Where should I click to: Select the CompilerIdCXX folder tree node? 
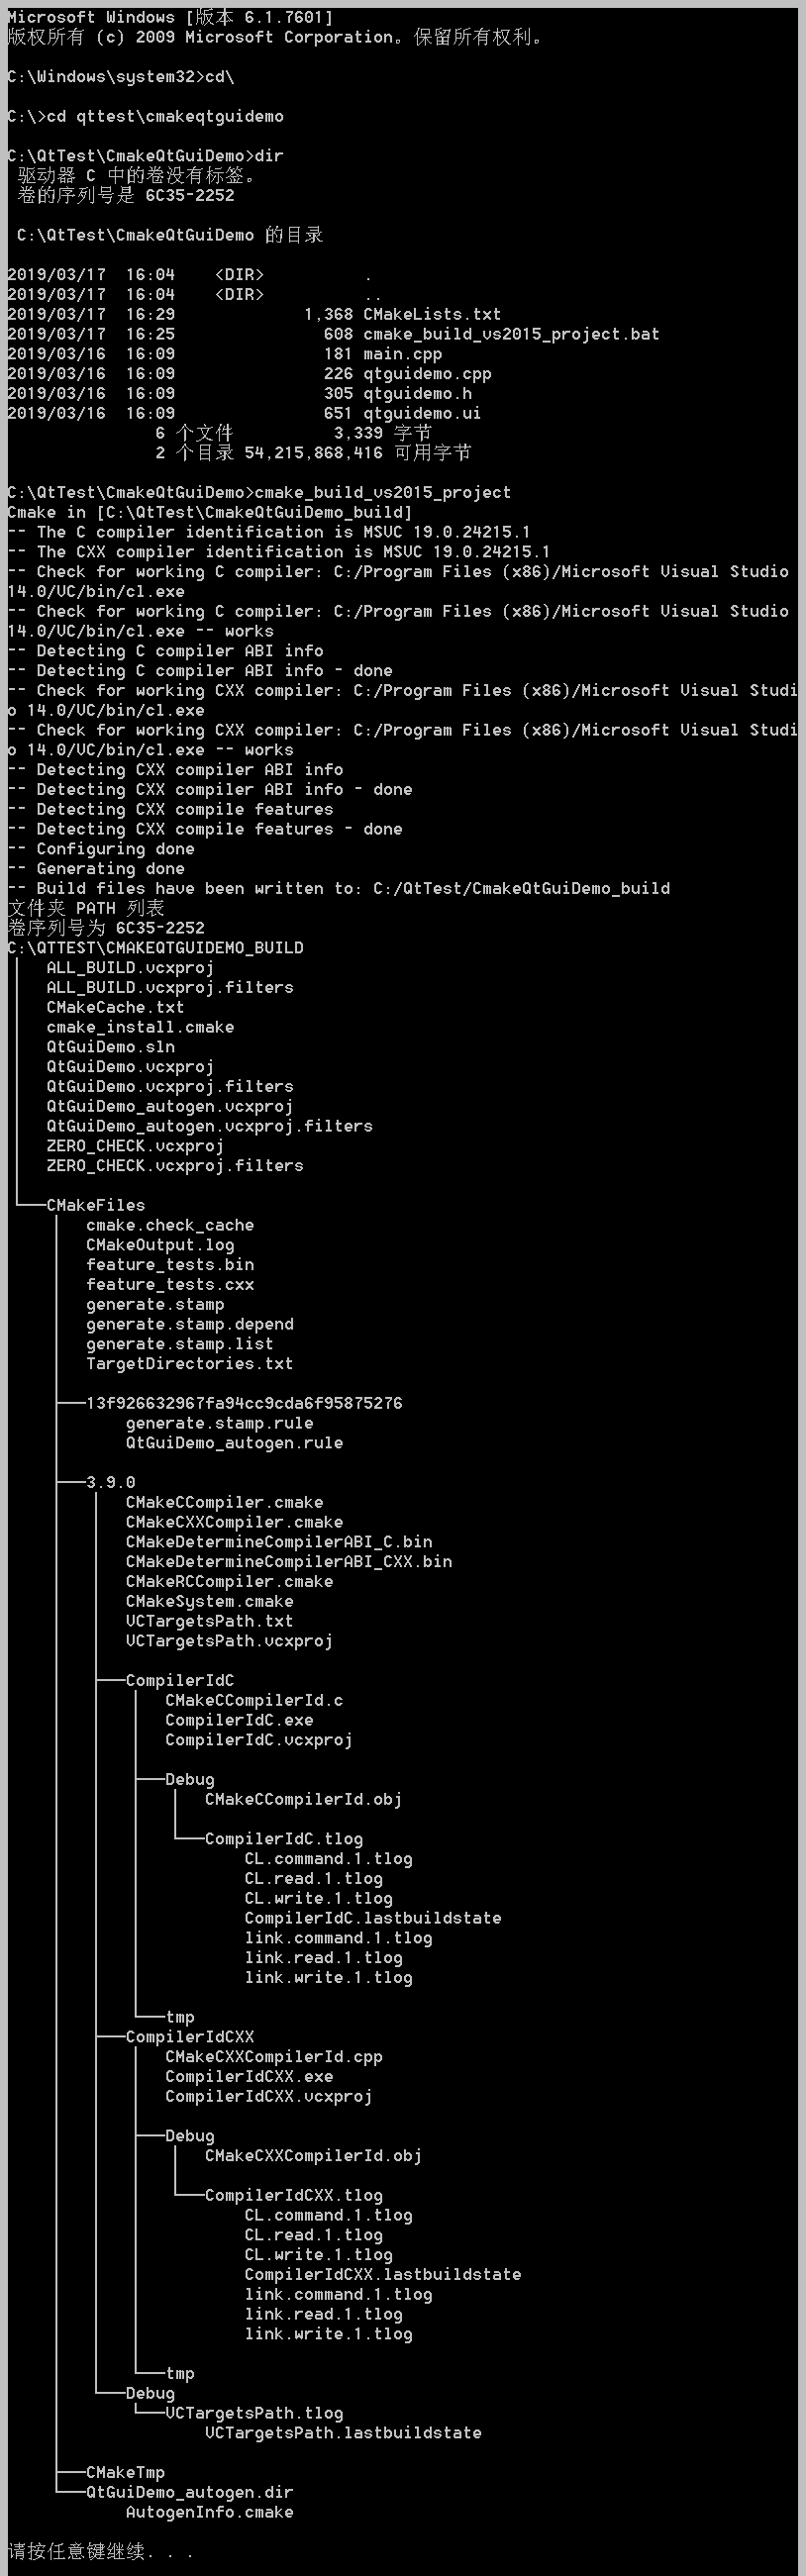[189, 2036]
